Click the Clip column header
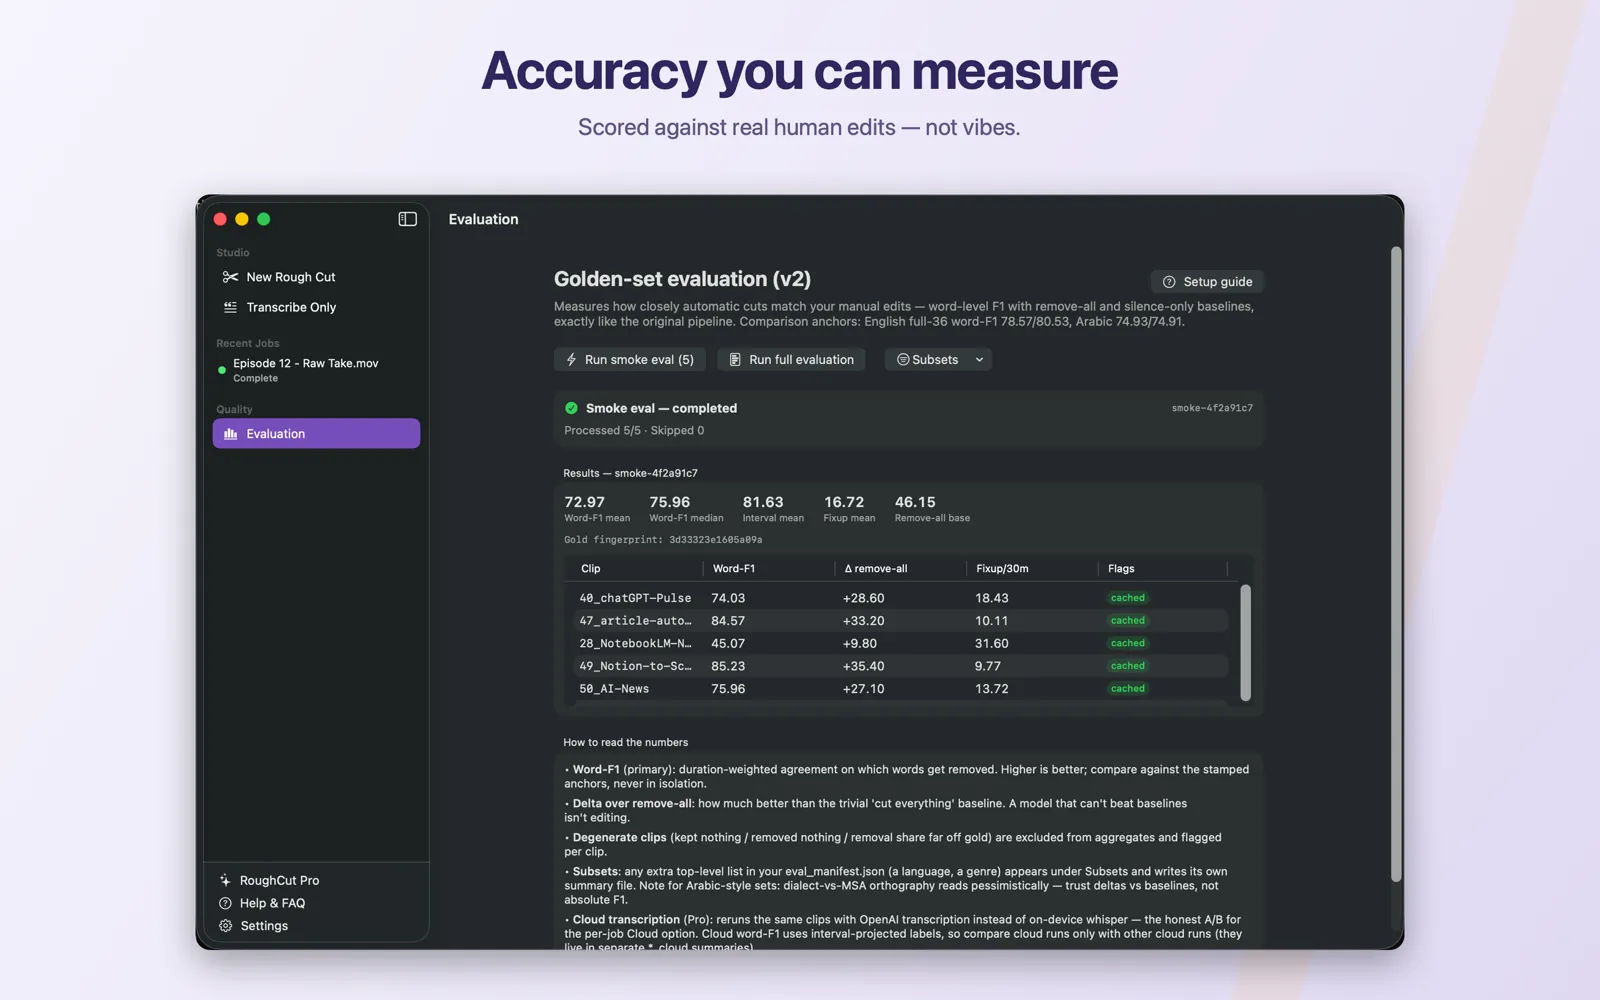The height and width of the screenshot is (1000, 1600). [591, 569]
